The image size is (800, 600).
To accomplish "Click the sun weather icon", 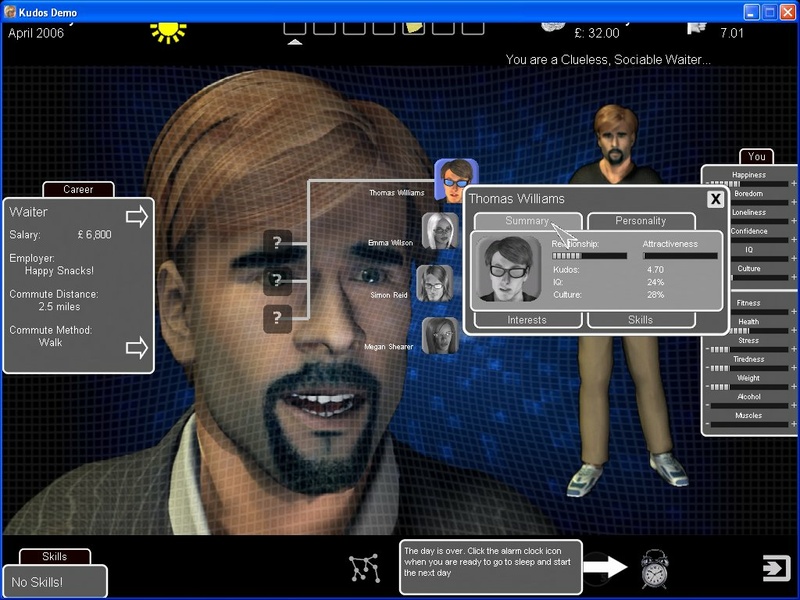I will [x=168, y=28].
